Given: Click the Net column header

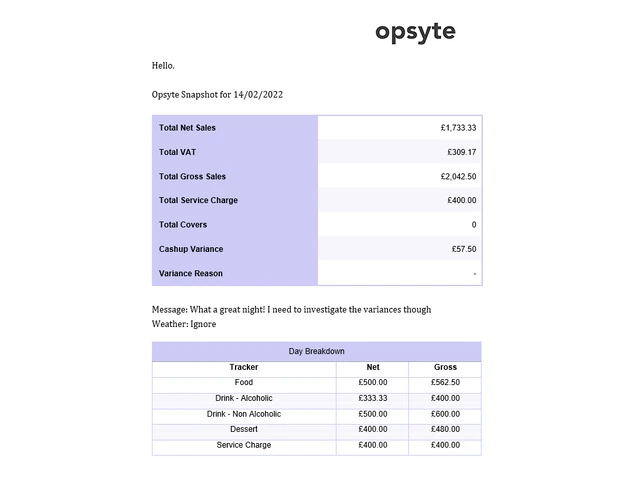Looking at the screenshot, I should [x=373, y=367].
